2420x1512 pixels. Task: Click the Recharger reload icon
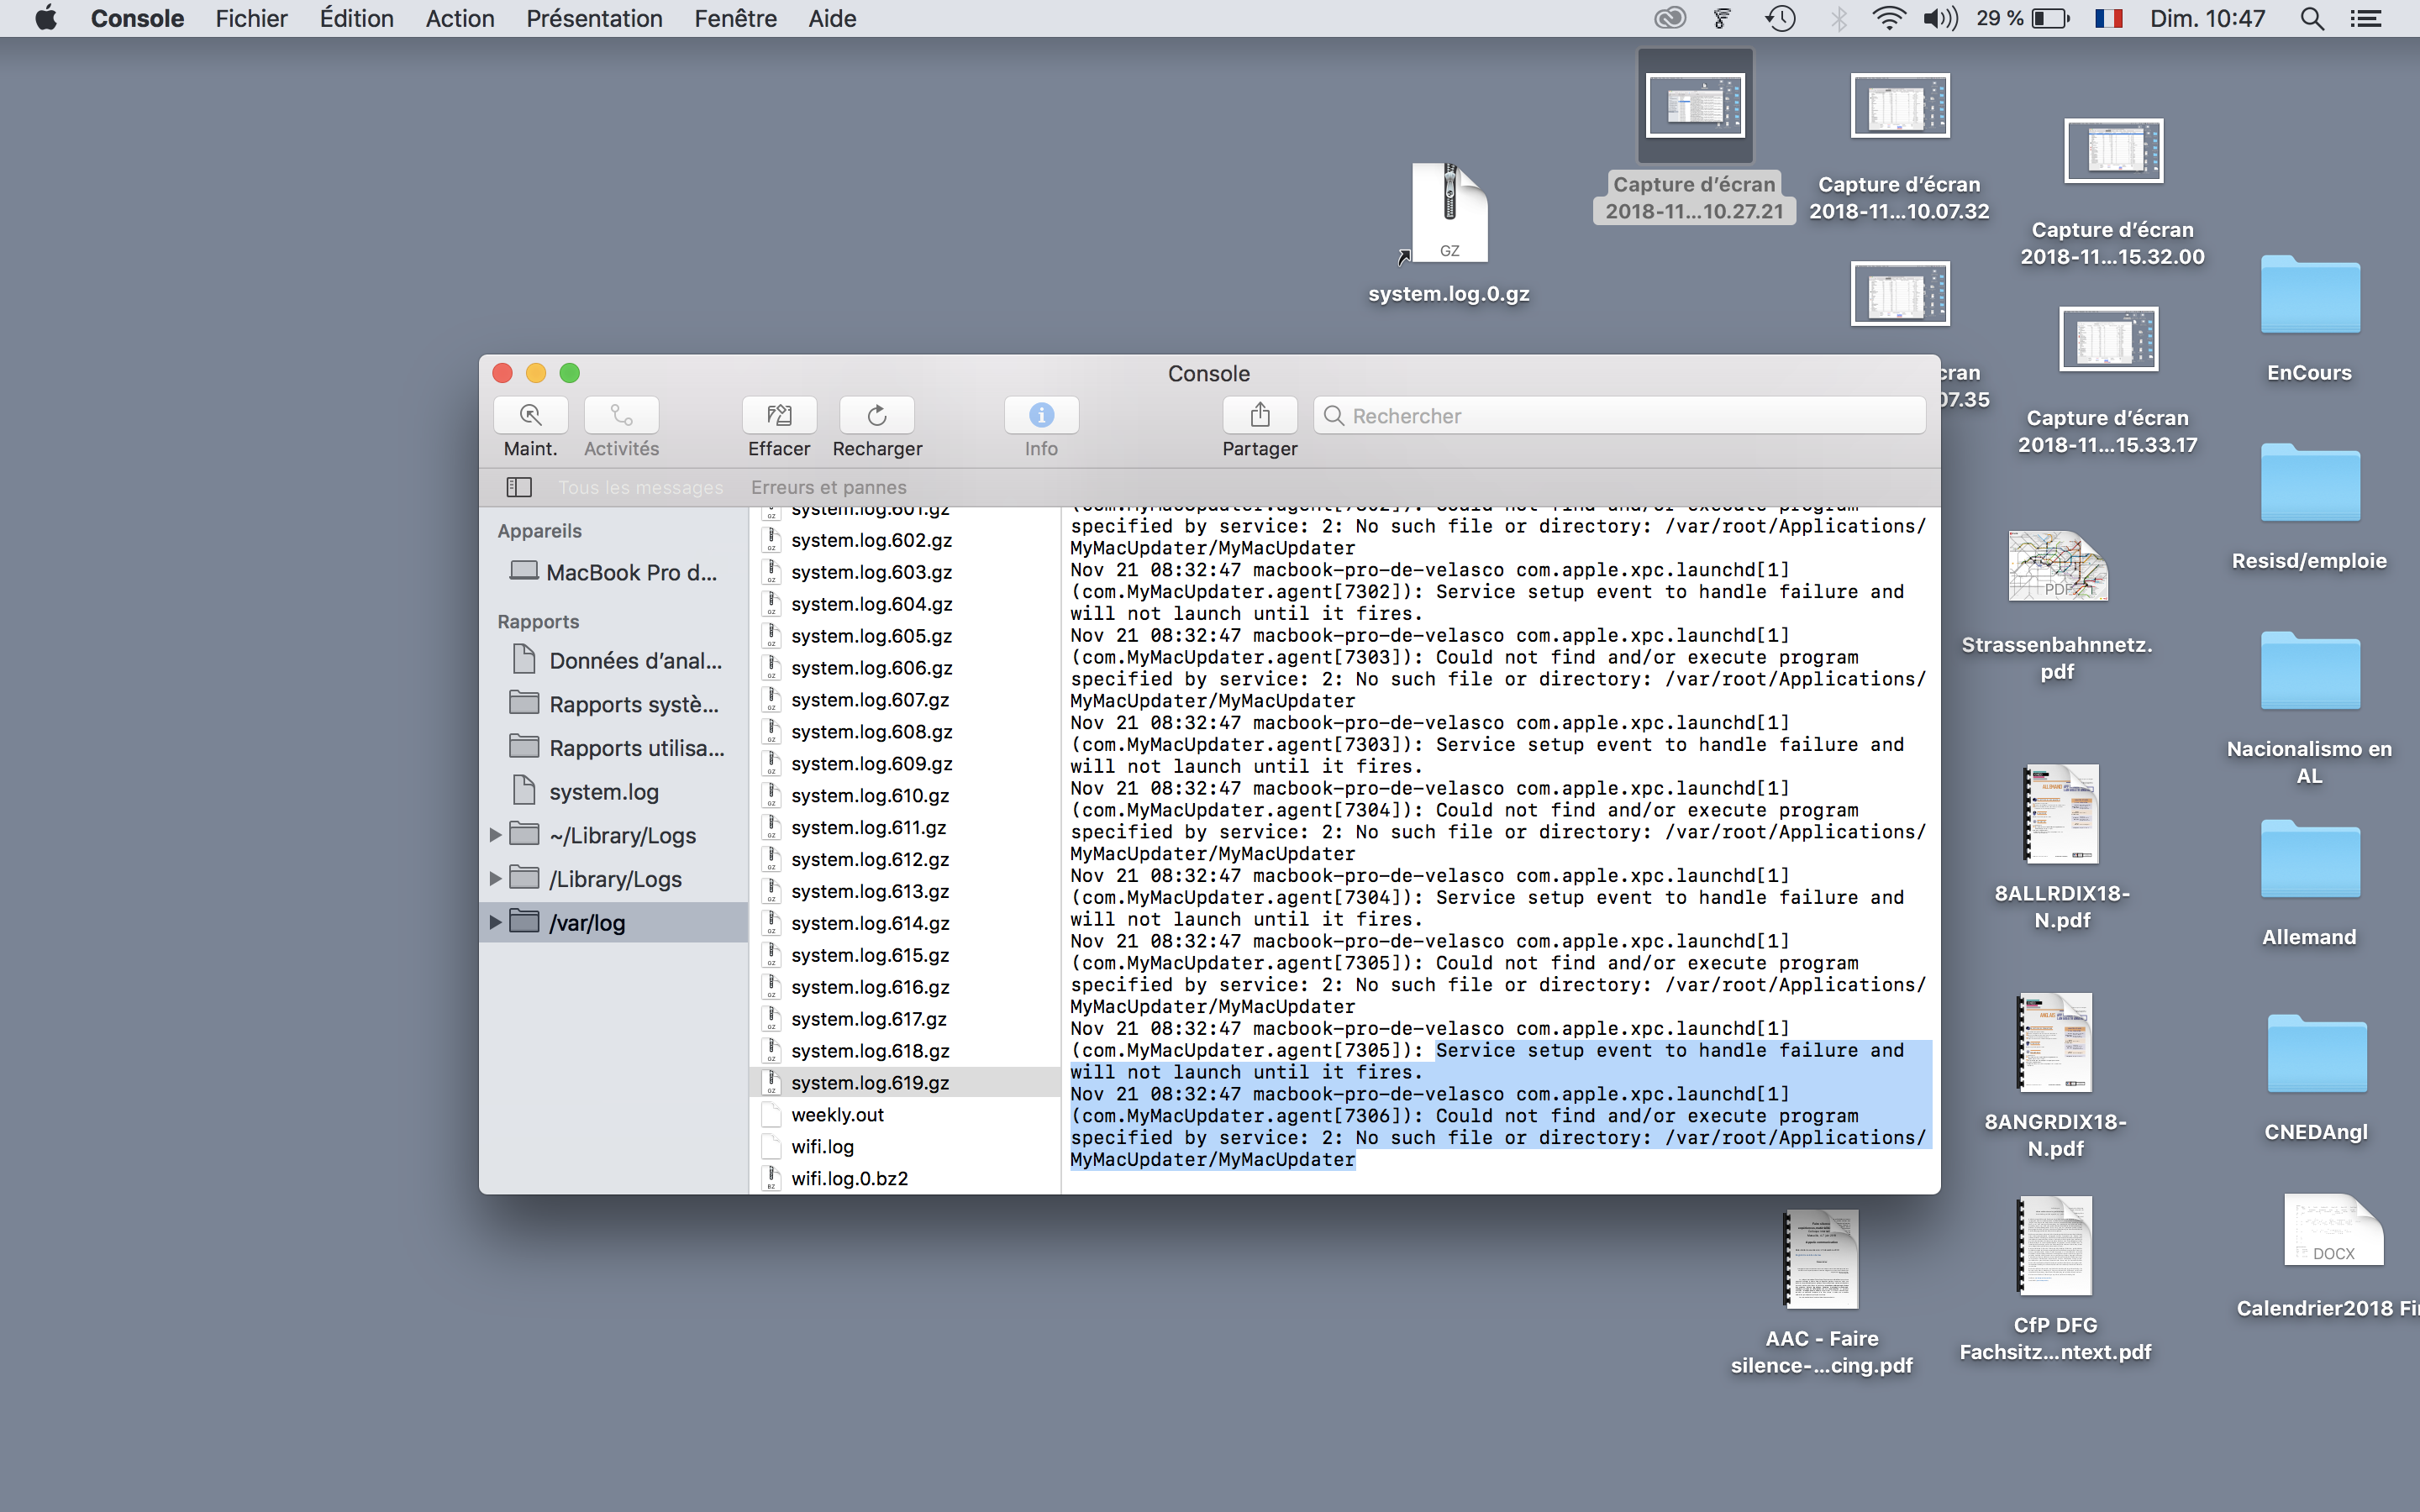(877, 415)
